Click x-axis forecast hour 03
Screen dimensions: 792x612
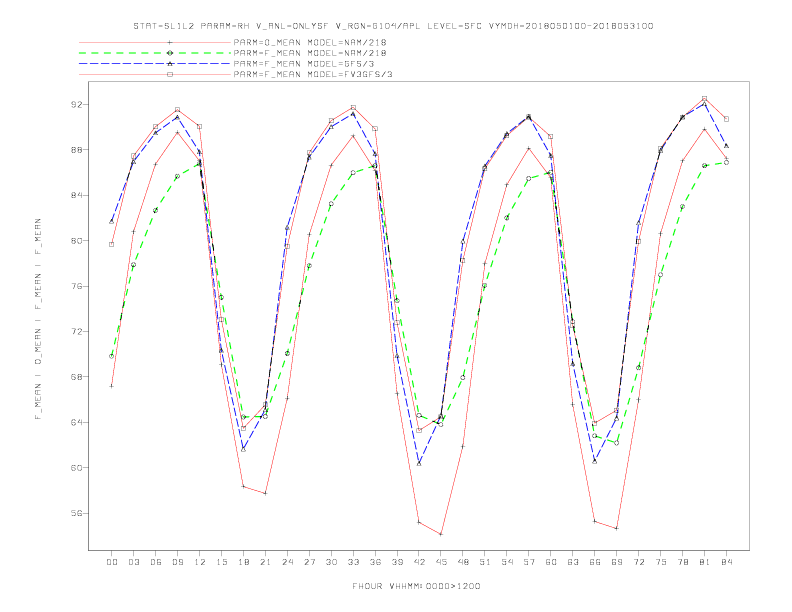(x=133, y=562)
